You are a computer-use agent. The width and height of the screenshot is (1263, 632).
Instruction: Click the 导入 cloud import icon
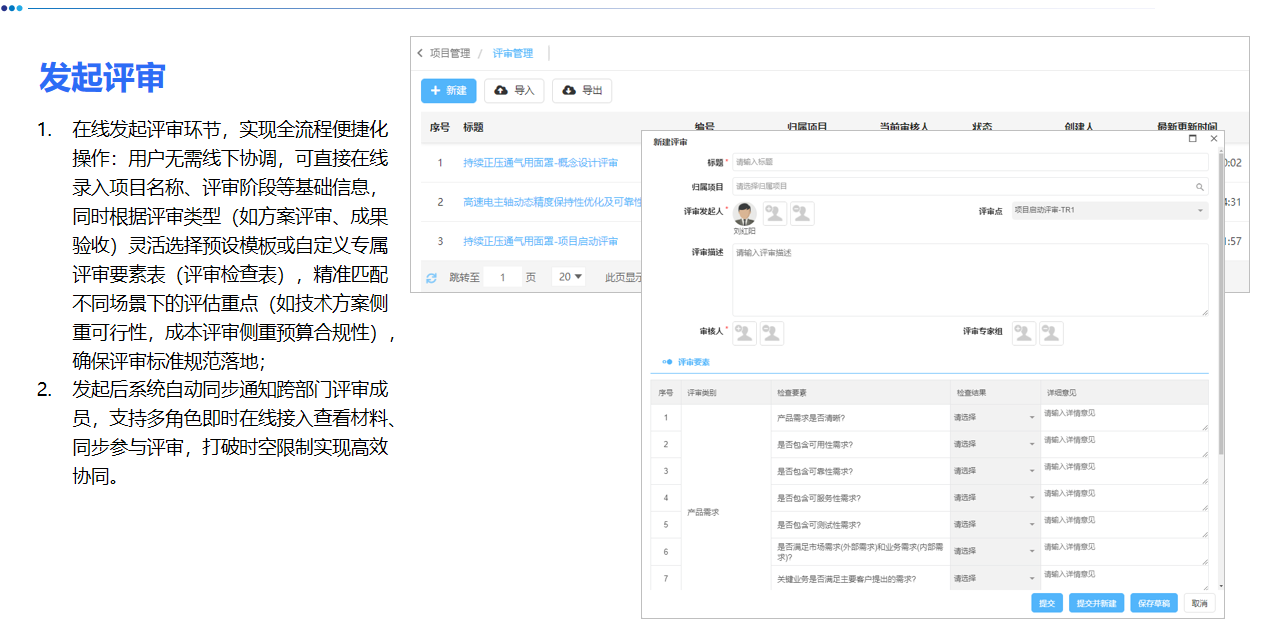point(500,90)
